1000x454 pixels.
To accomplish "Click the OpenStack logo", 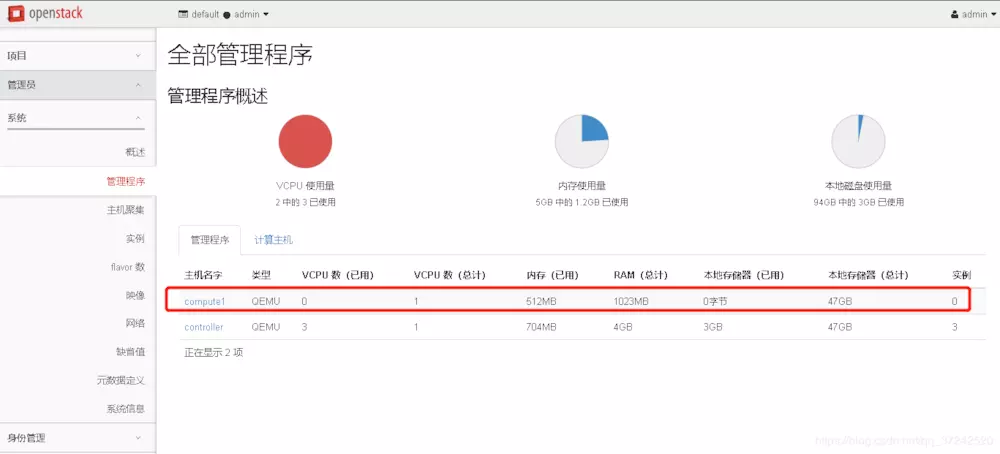I will (46, 13).
